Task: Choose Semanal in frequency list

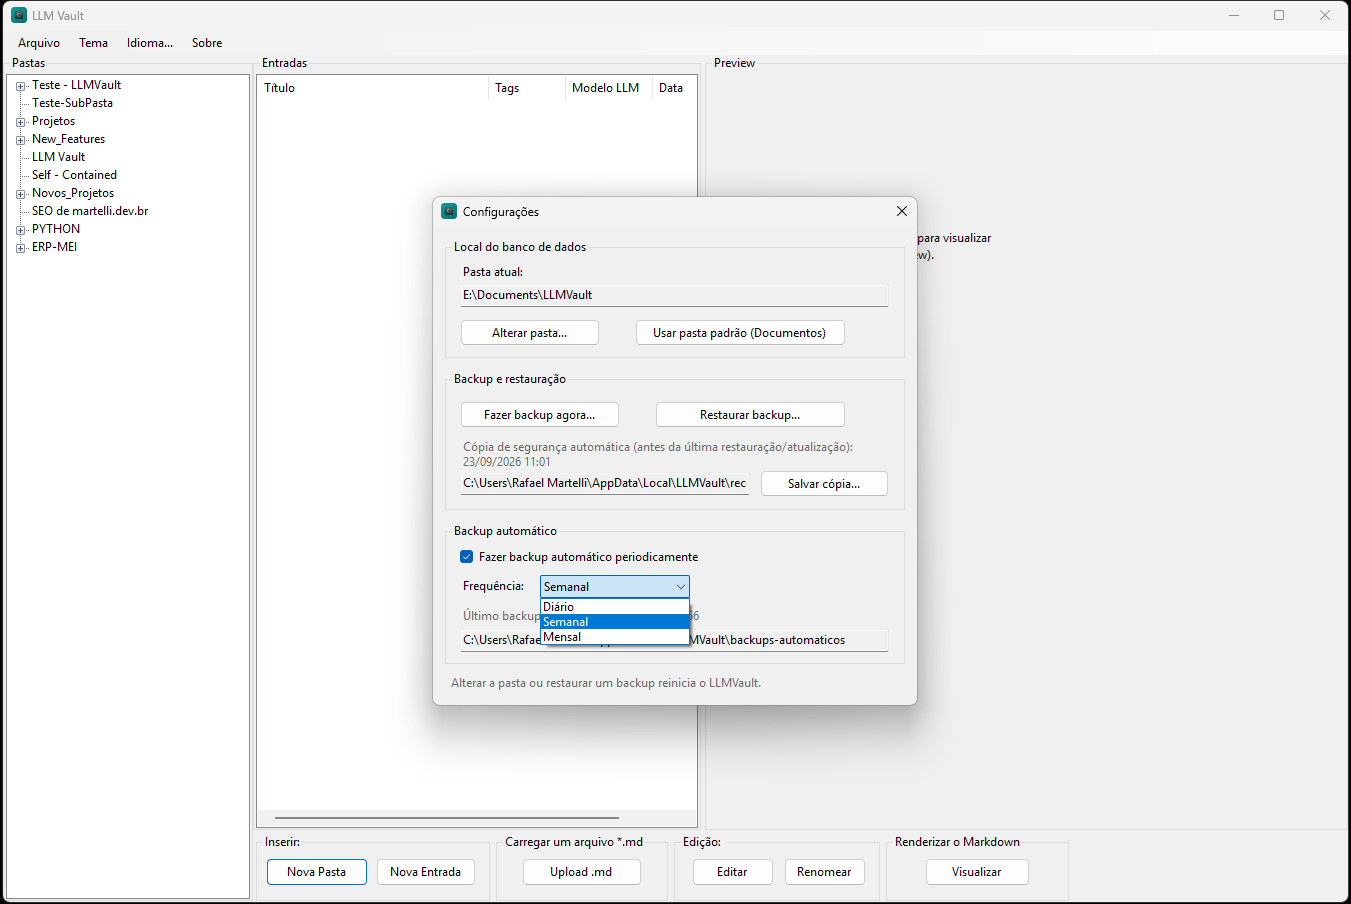Action: click(615, 622)
